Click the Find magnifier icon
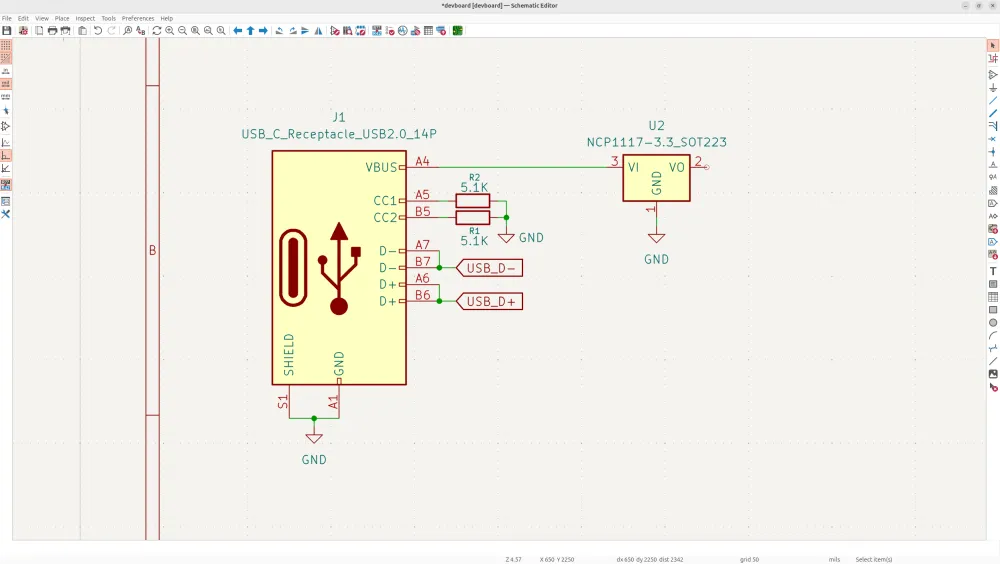The height and width of the screenshot is (564, 1000). (128, 31)
